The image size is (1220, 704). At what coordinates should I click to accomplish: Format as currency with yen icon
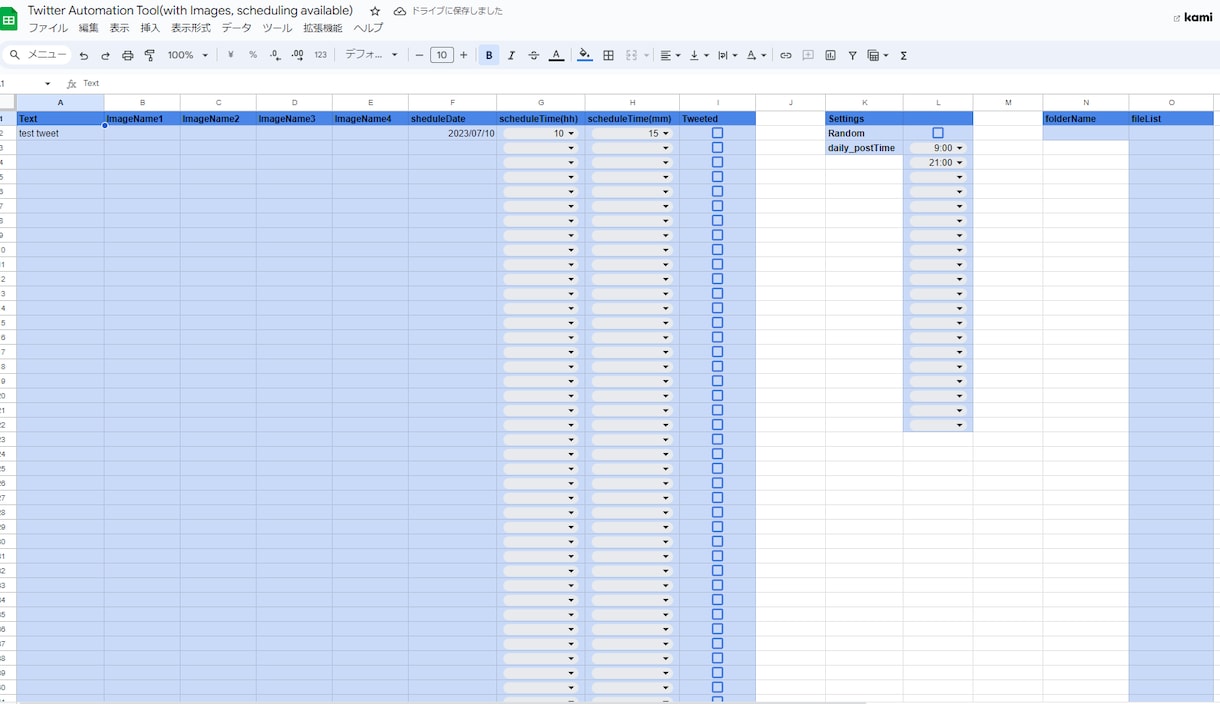click(x=231, y=55)
